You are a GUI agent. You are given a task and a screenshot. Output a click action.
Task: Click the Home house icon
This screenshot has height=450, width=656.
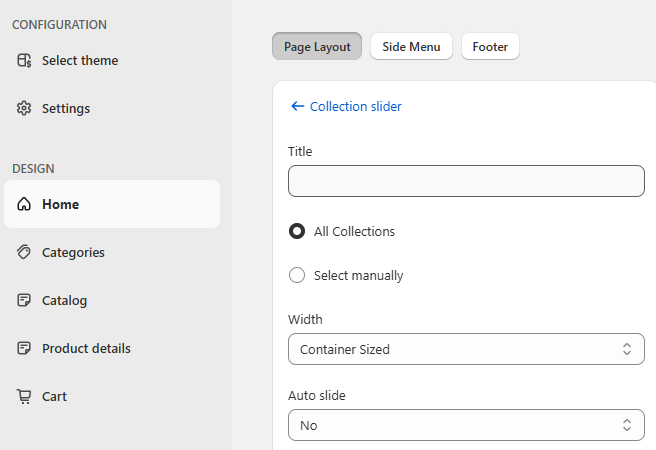coord(24,204)
